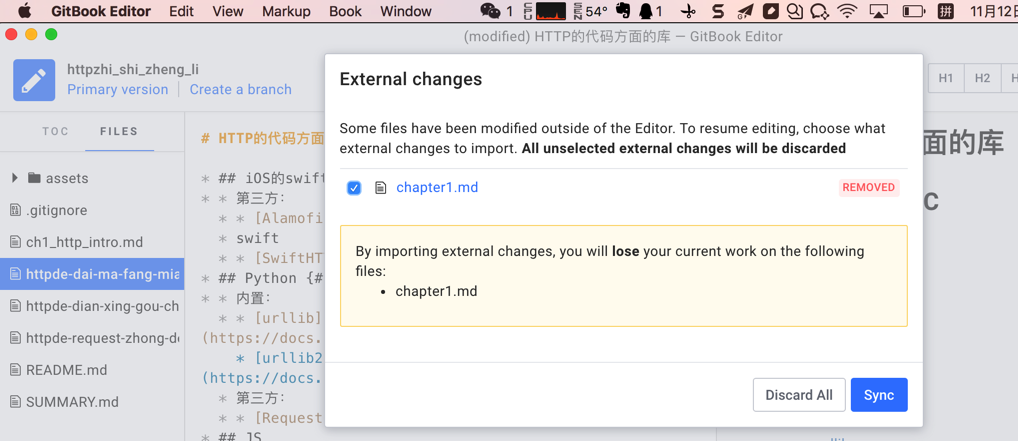Viewport: 1018px width, 441px height.
Task: Open the WeChat menu bar icon
Action: click(x=490, y=12)
